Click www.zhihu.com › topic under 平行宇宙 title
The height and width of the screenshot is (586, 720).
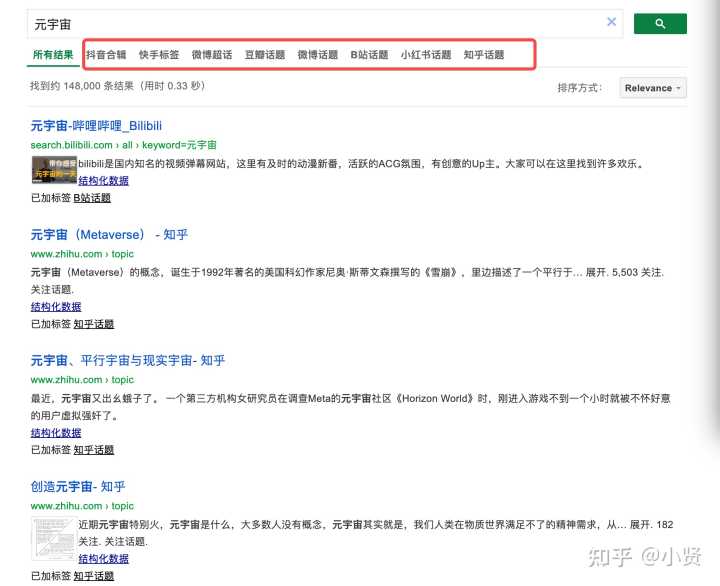pos(82,379)
